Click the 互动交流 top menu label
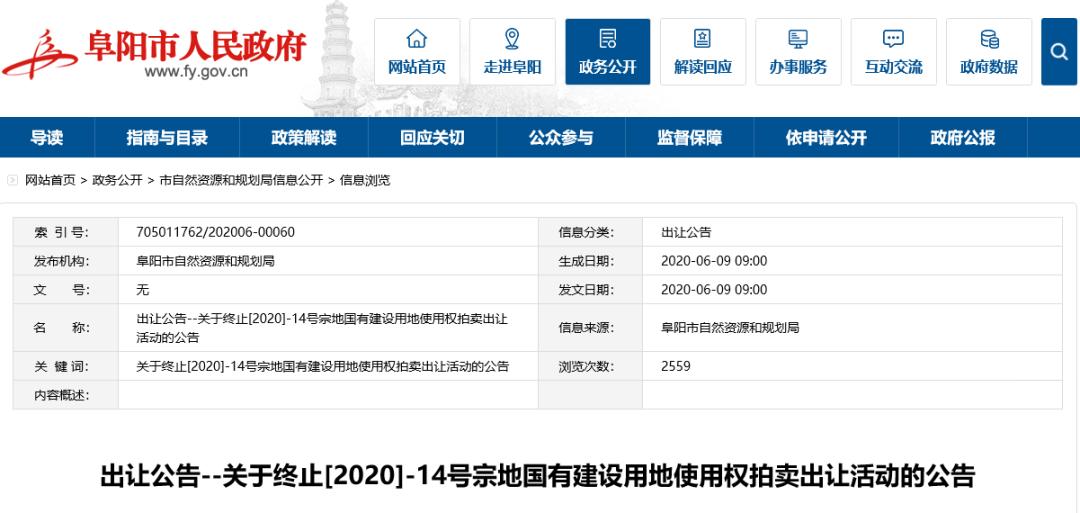This screenshot has height=513, width=1080. pyautogui.click(x=893, y=67)
